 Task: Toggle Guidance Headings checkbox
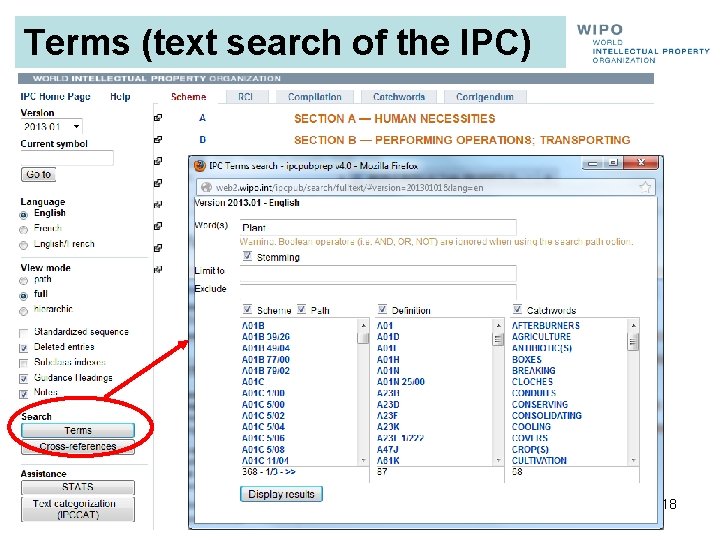coord(23,379)
